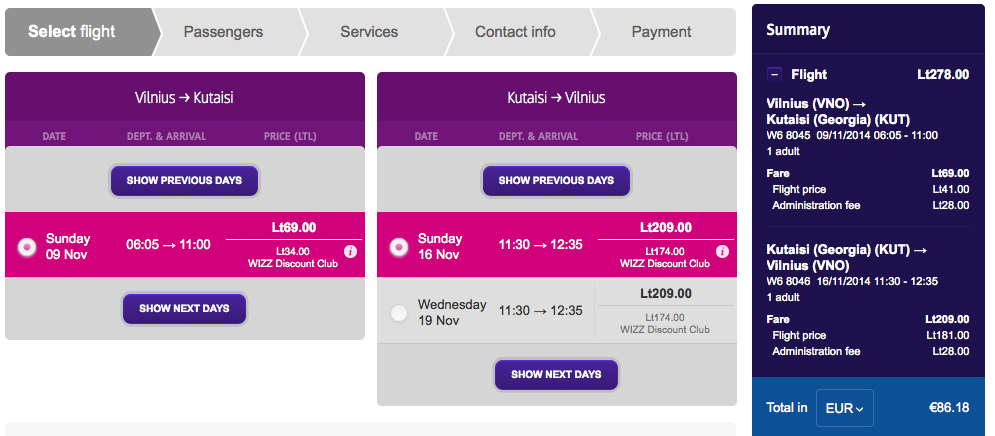Click WIZZ Discount Club price Lt174.00 on 16 Nov
This screenshot has height=436, width=995.
665,257
